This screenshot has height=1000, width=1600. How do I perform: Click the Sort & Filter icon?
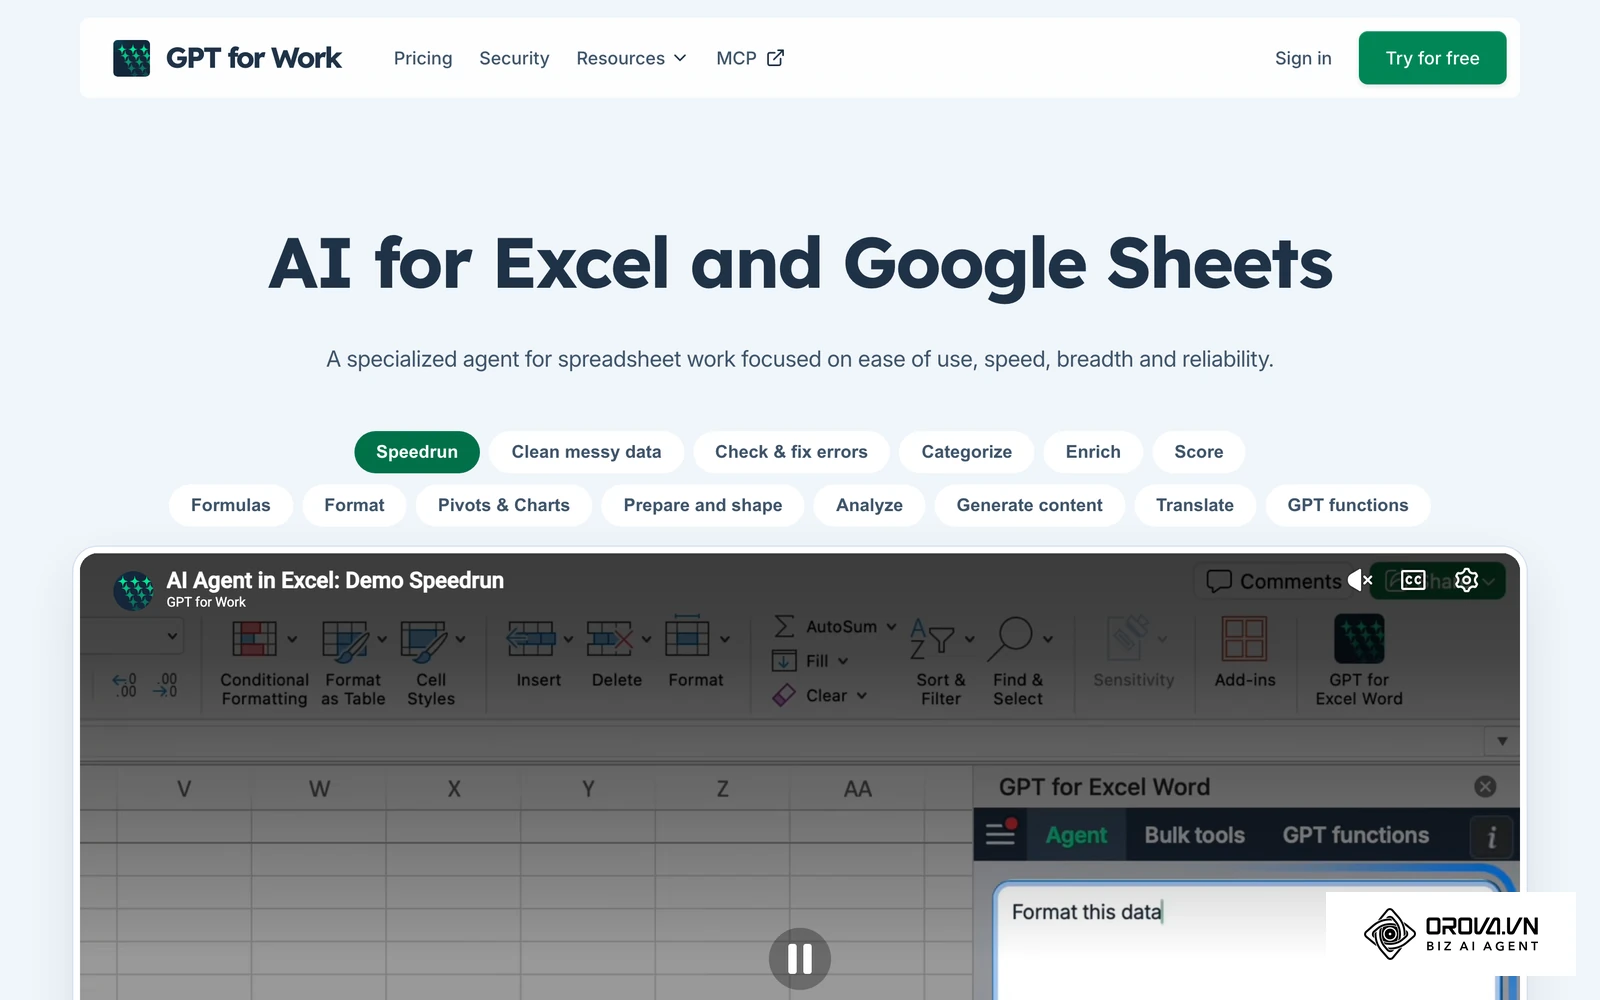pyautogui.click(x=933, y=639)
